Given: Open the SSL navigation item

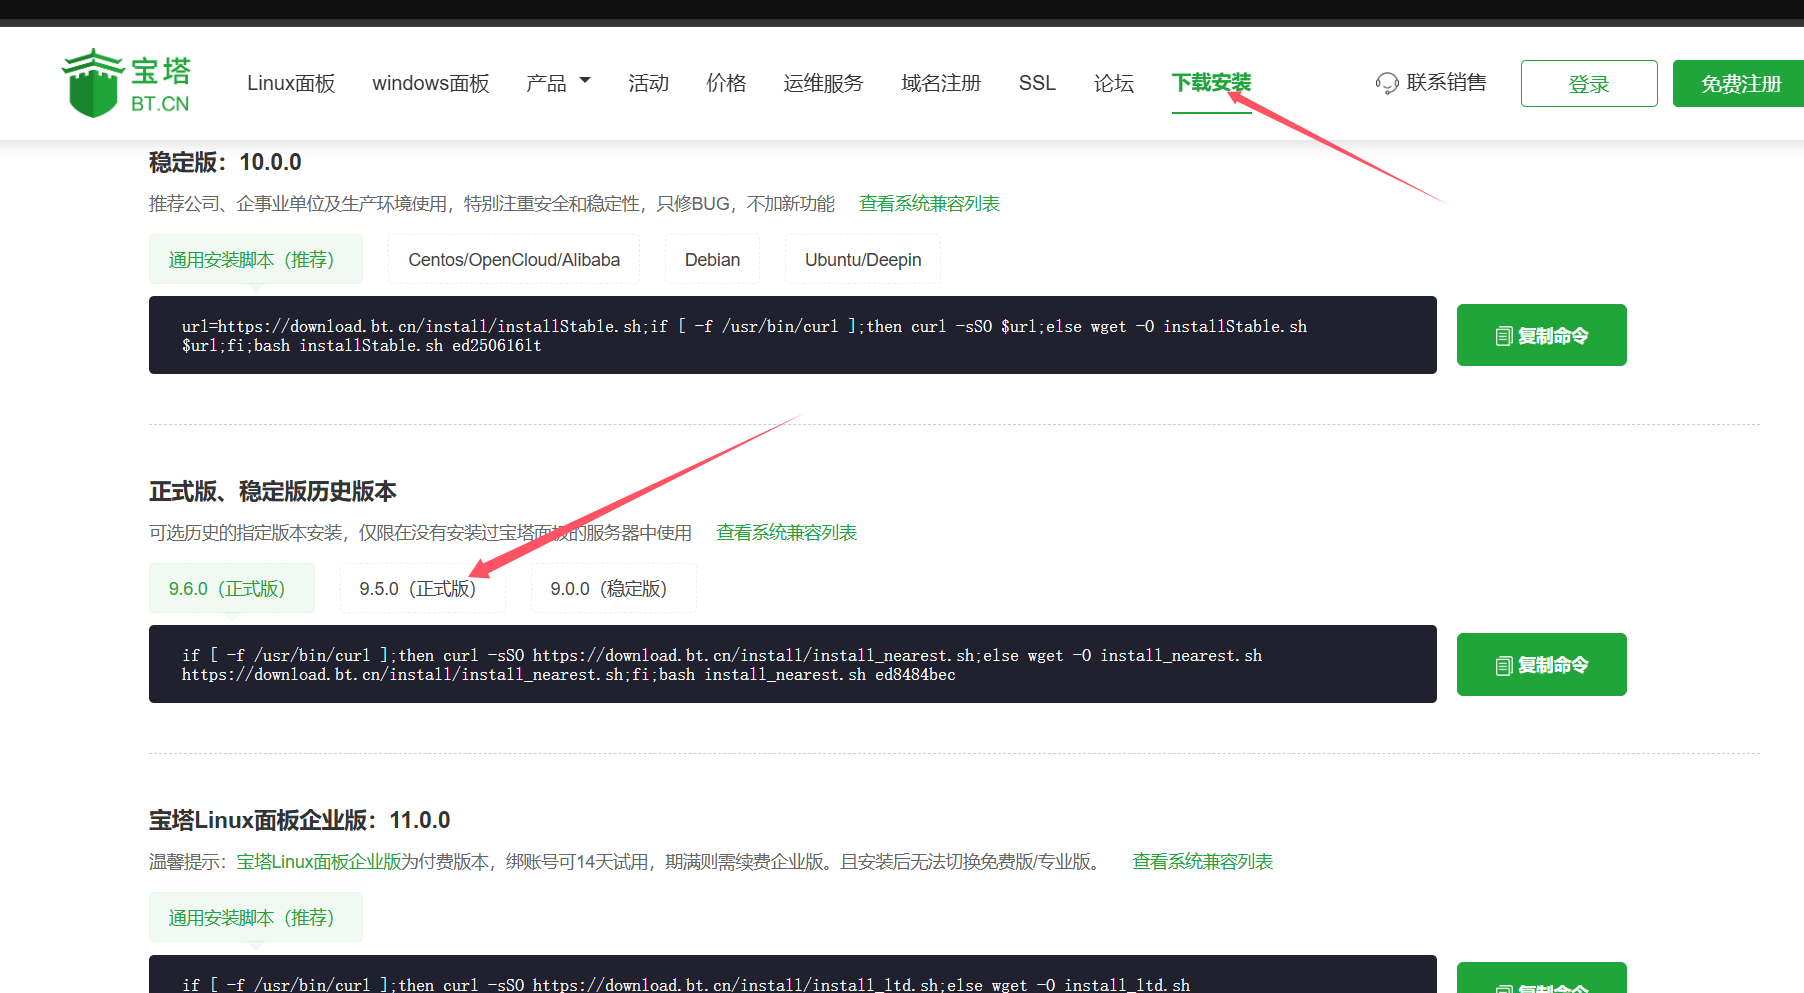Looking at the screenshot, I should [x=1037, y=83].
